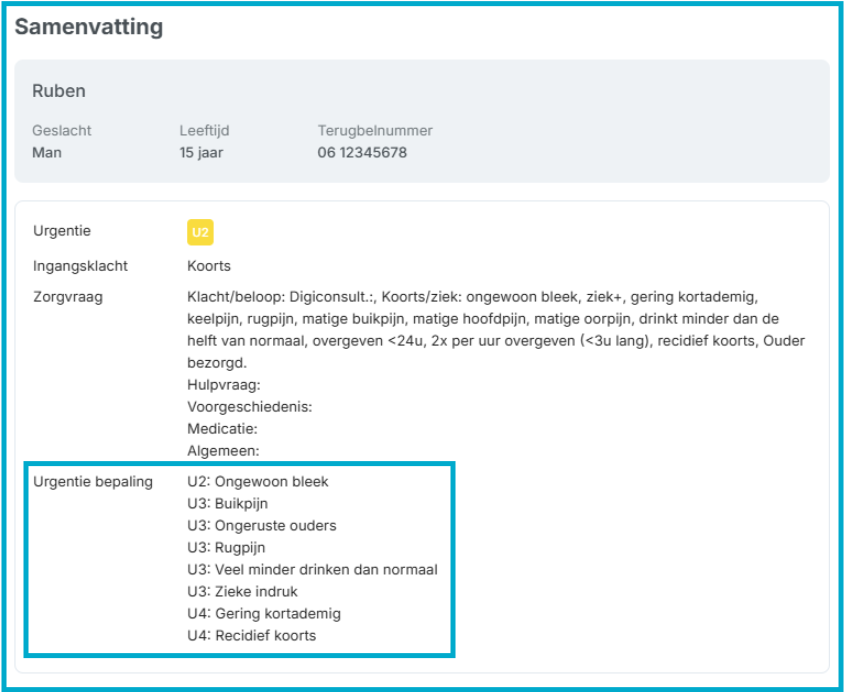
Task: Select the U4: Recidief koorts entry
Action: point(252,635)
